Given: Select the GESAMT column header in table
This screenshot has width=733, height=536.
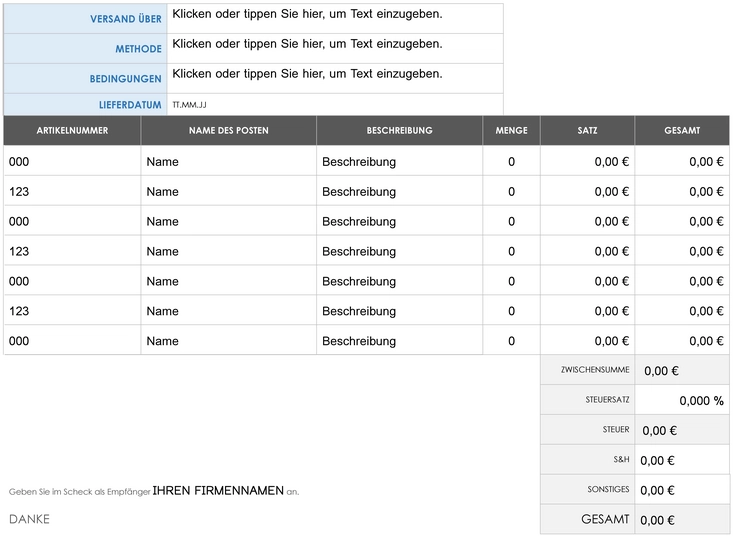Looking at the screenshot, I should click(682, 130).
